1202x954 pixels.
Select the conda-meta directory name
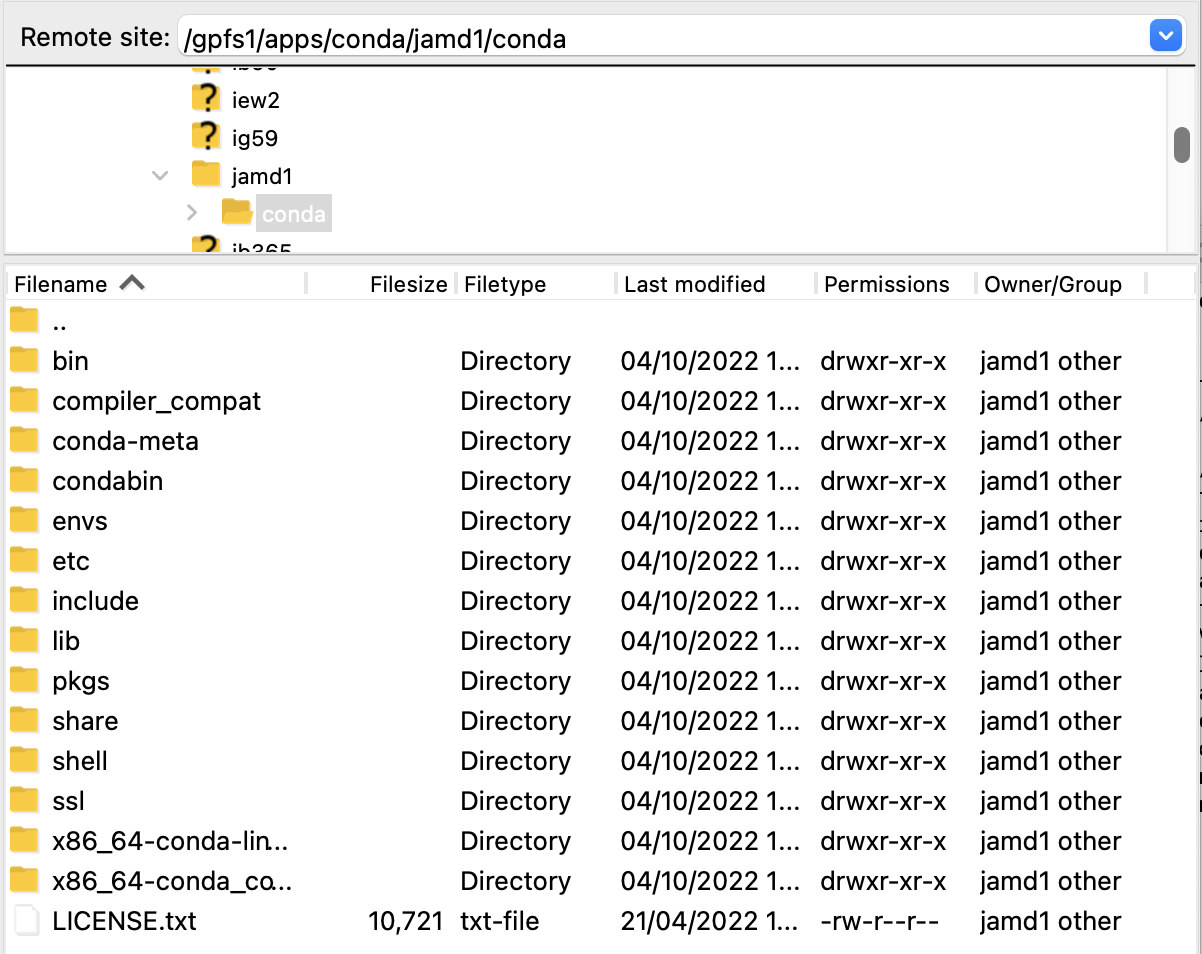tap(125, 441)
